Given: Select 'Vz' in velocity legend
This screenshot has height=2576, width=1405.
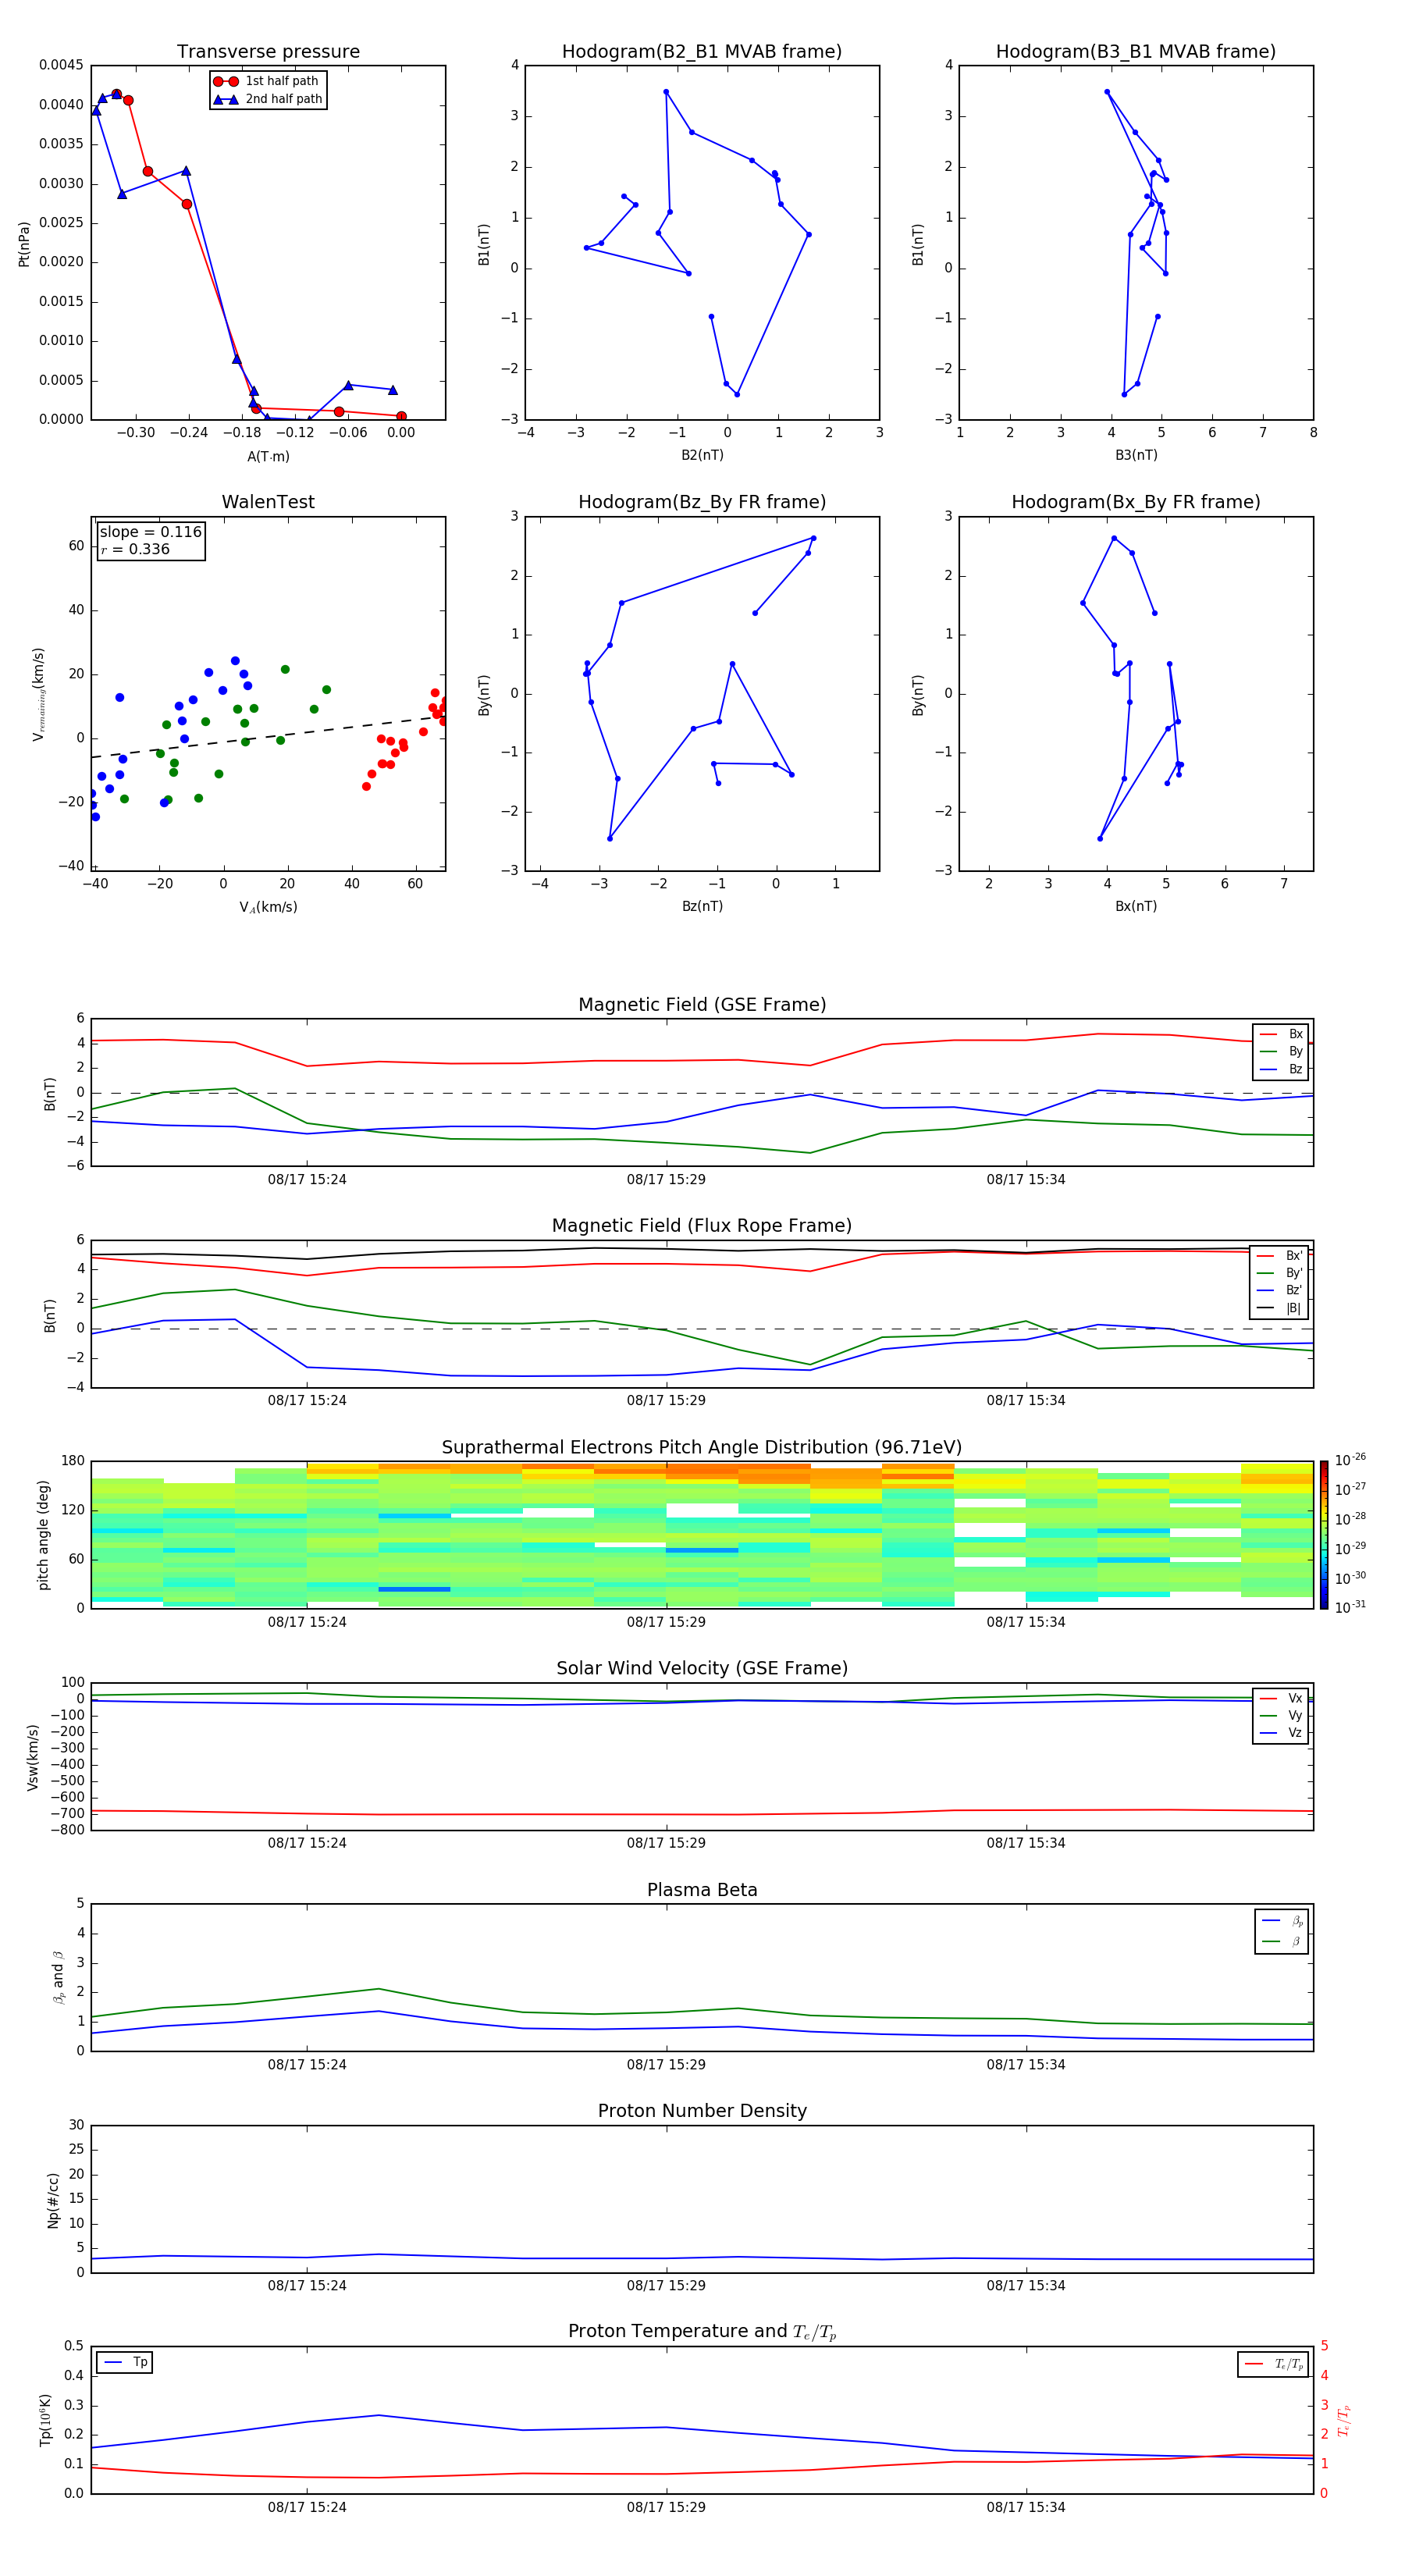Looking at the screenshot, I should pos(1281,1733).
